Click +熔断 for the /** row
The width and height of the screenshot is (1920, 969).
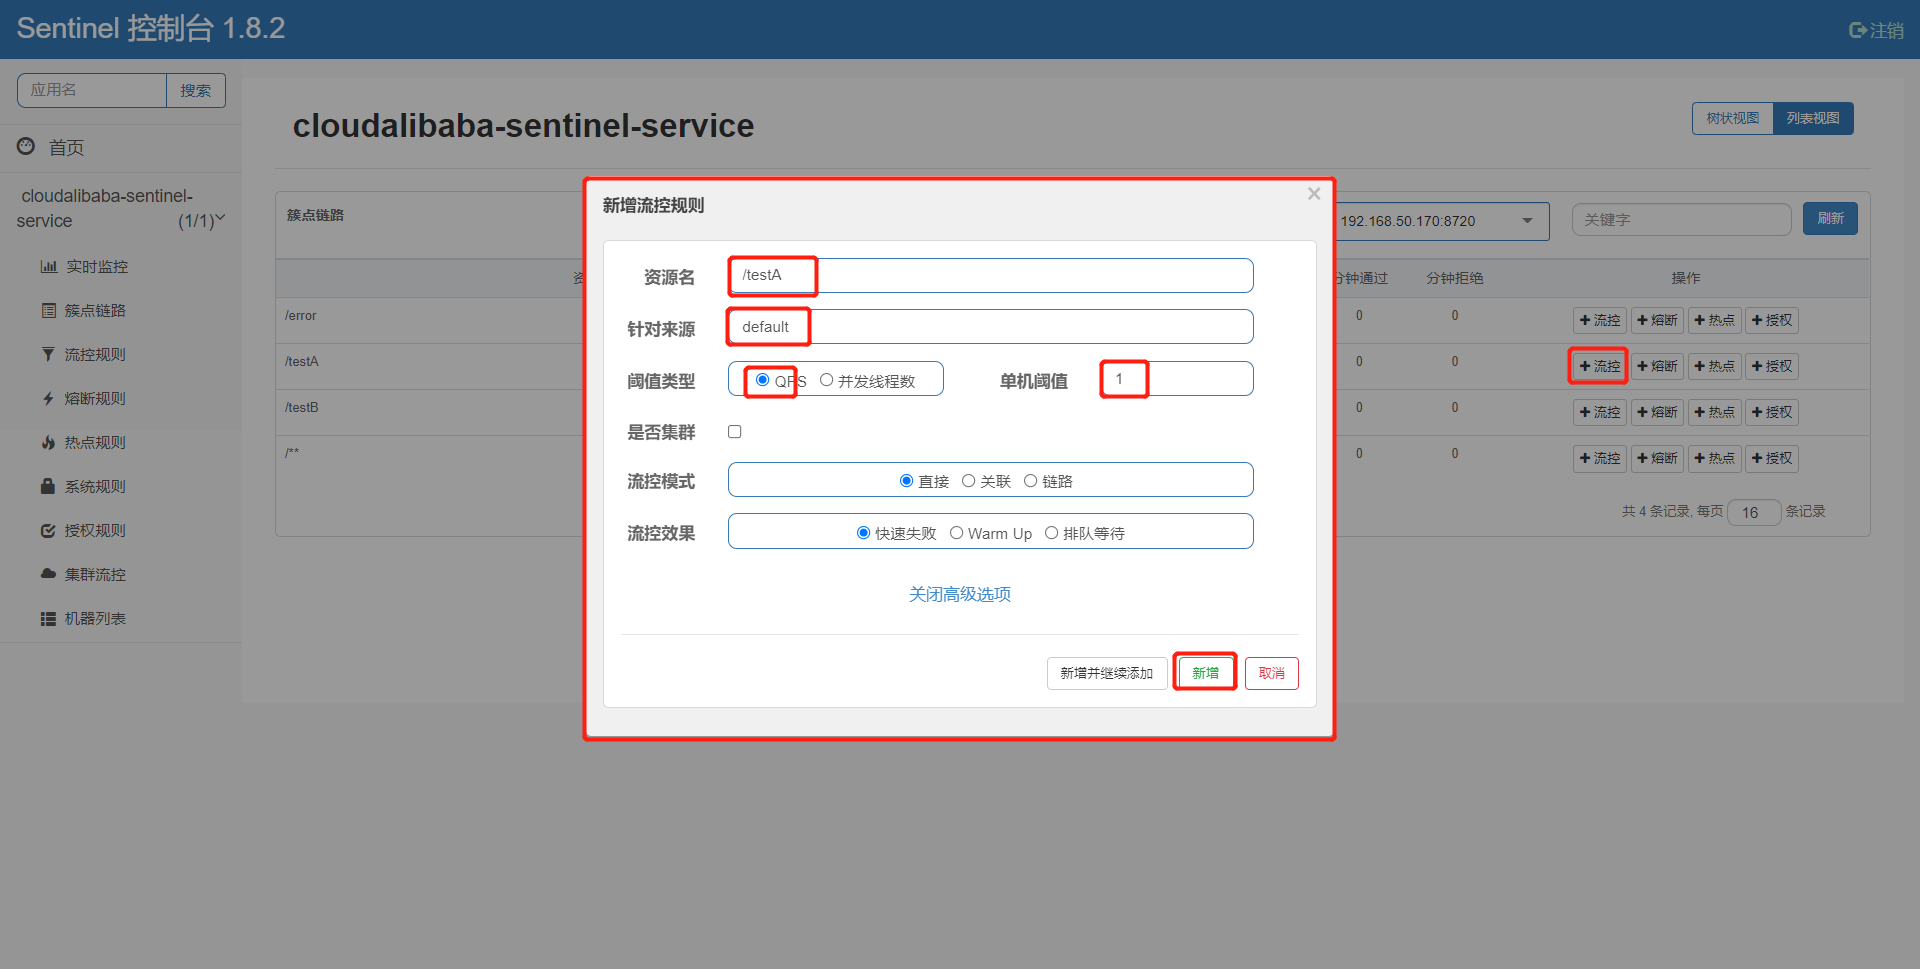point(1658,458)
